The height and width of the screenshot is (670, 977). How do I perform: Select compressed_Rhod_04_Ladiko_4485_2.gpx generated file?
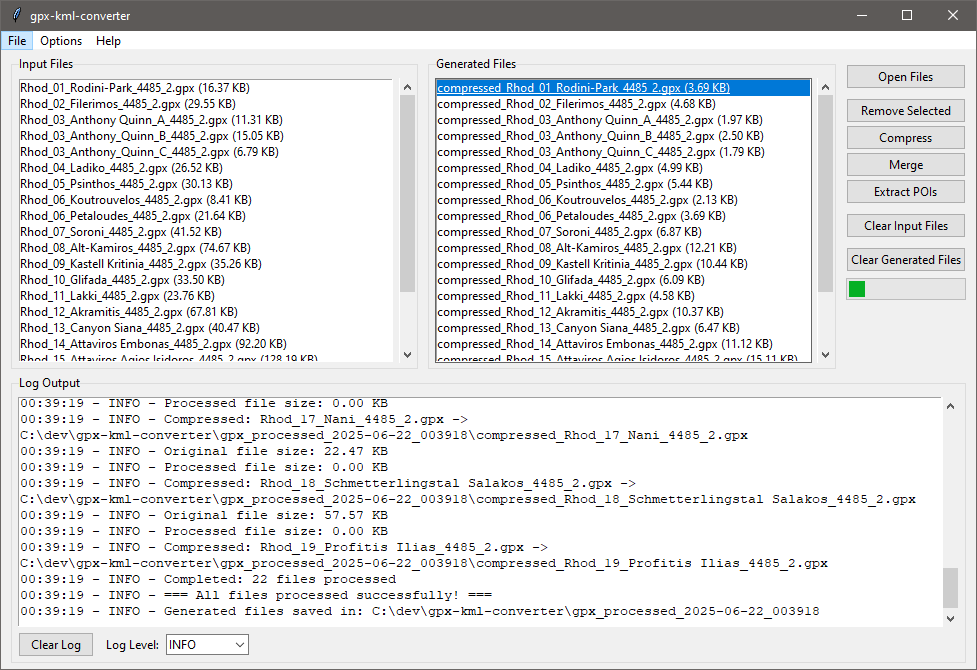(x=623, y=168)
